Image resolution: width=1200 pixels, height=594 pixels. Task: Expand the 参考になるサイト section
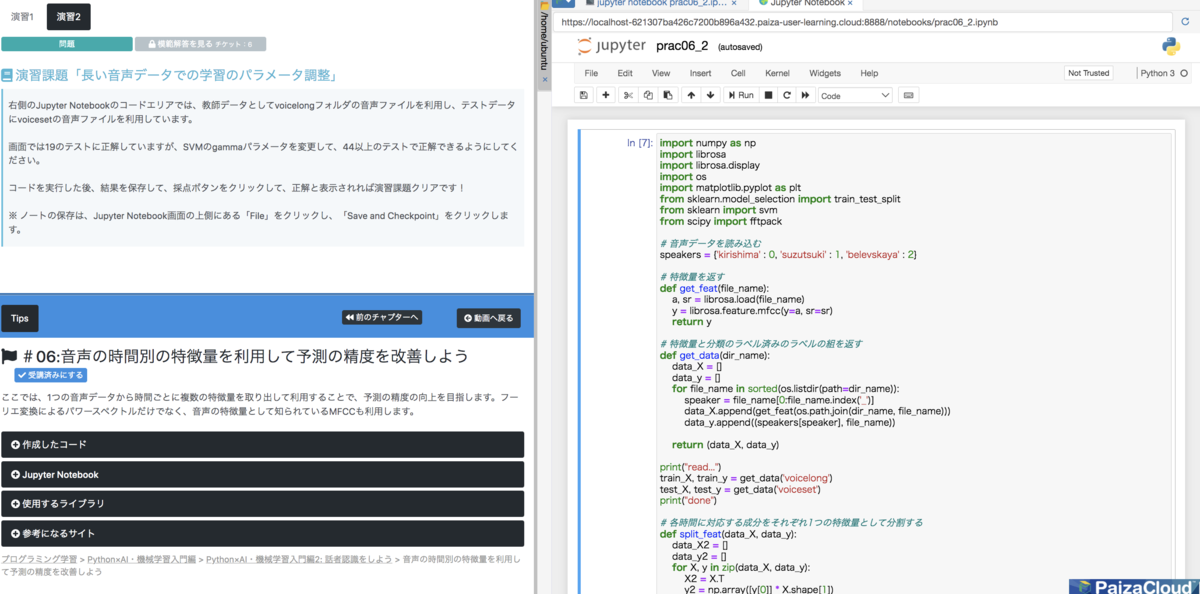pyautogui.click(x=264, y=532)
